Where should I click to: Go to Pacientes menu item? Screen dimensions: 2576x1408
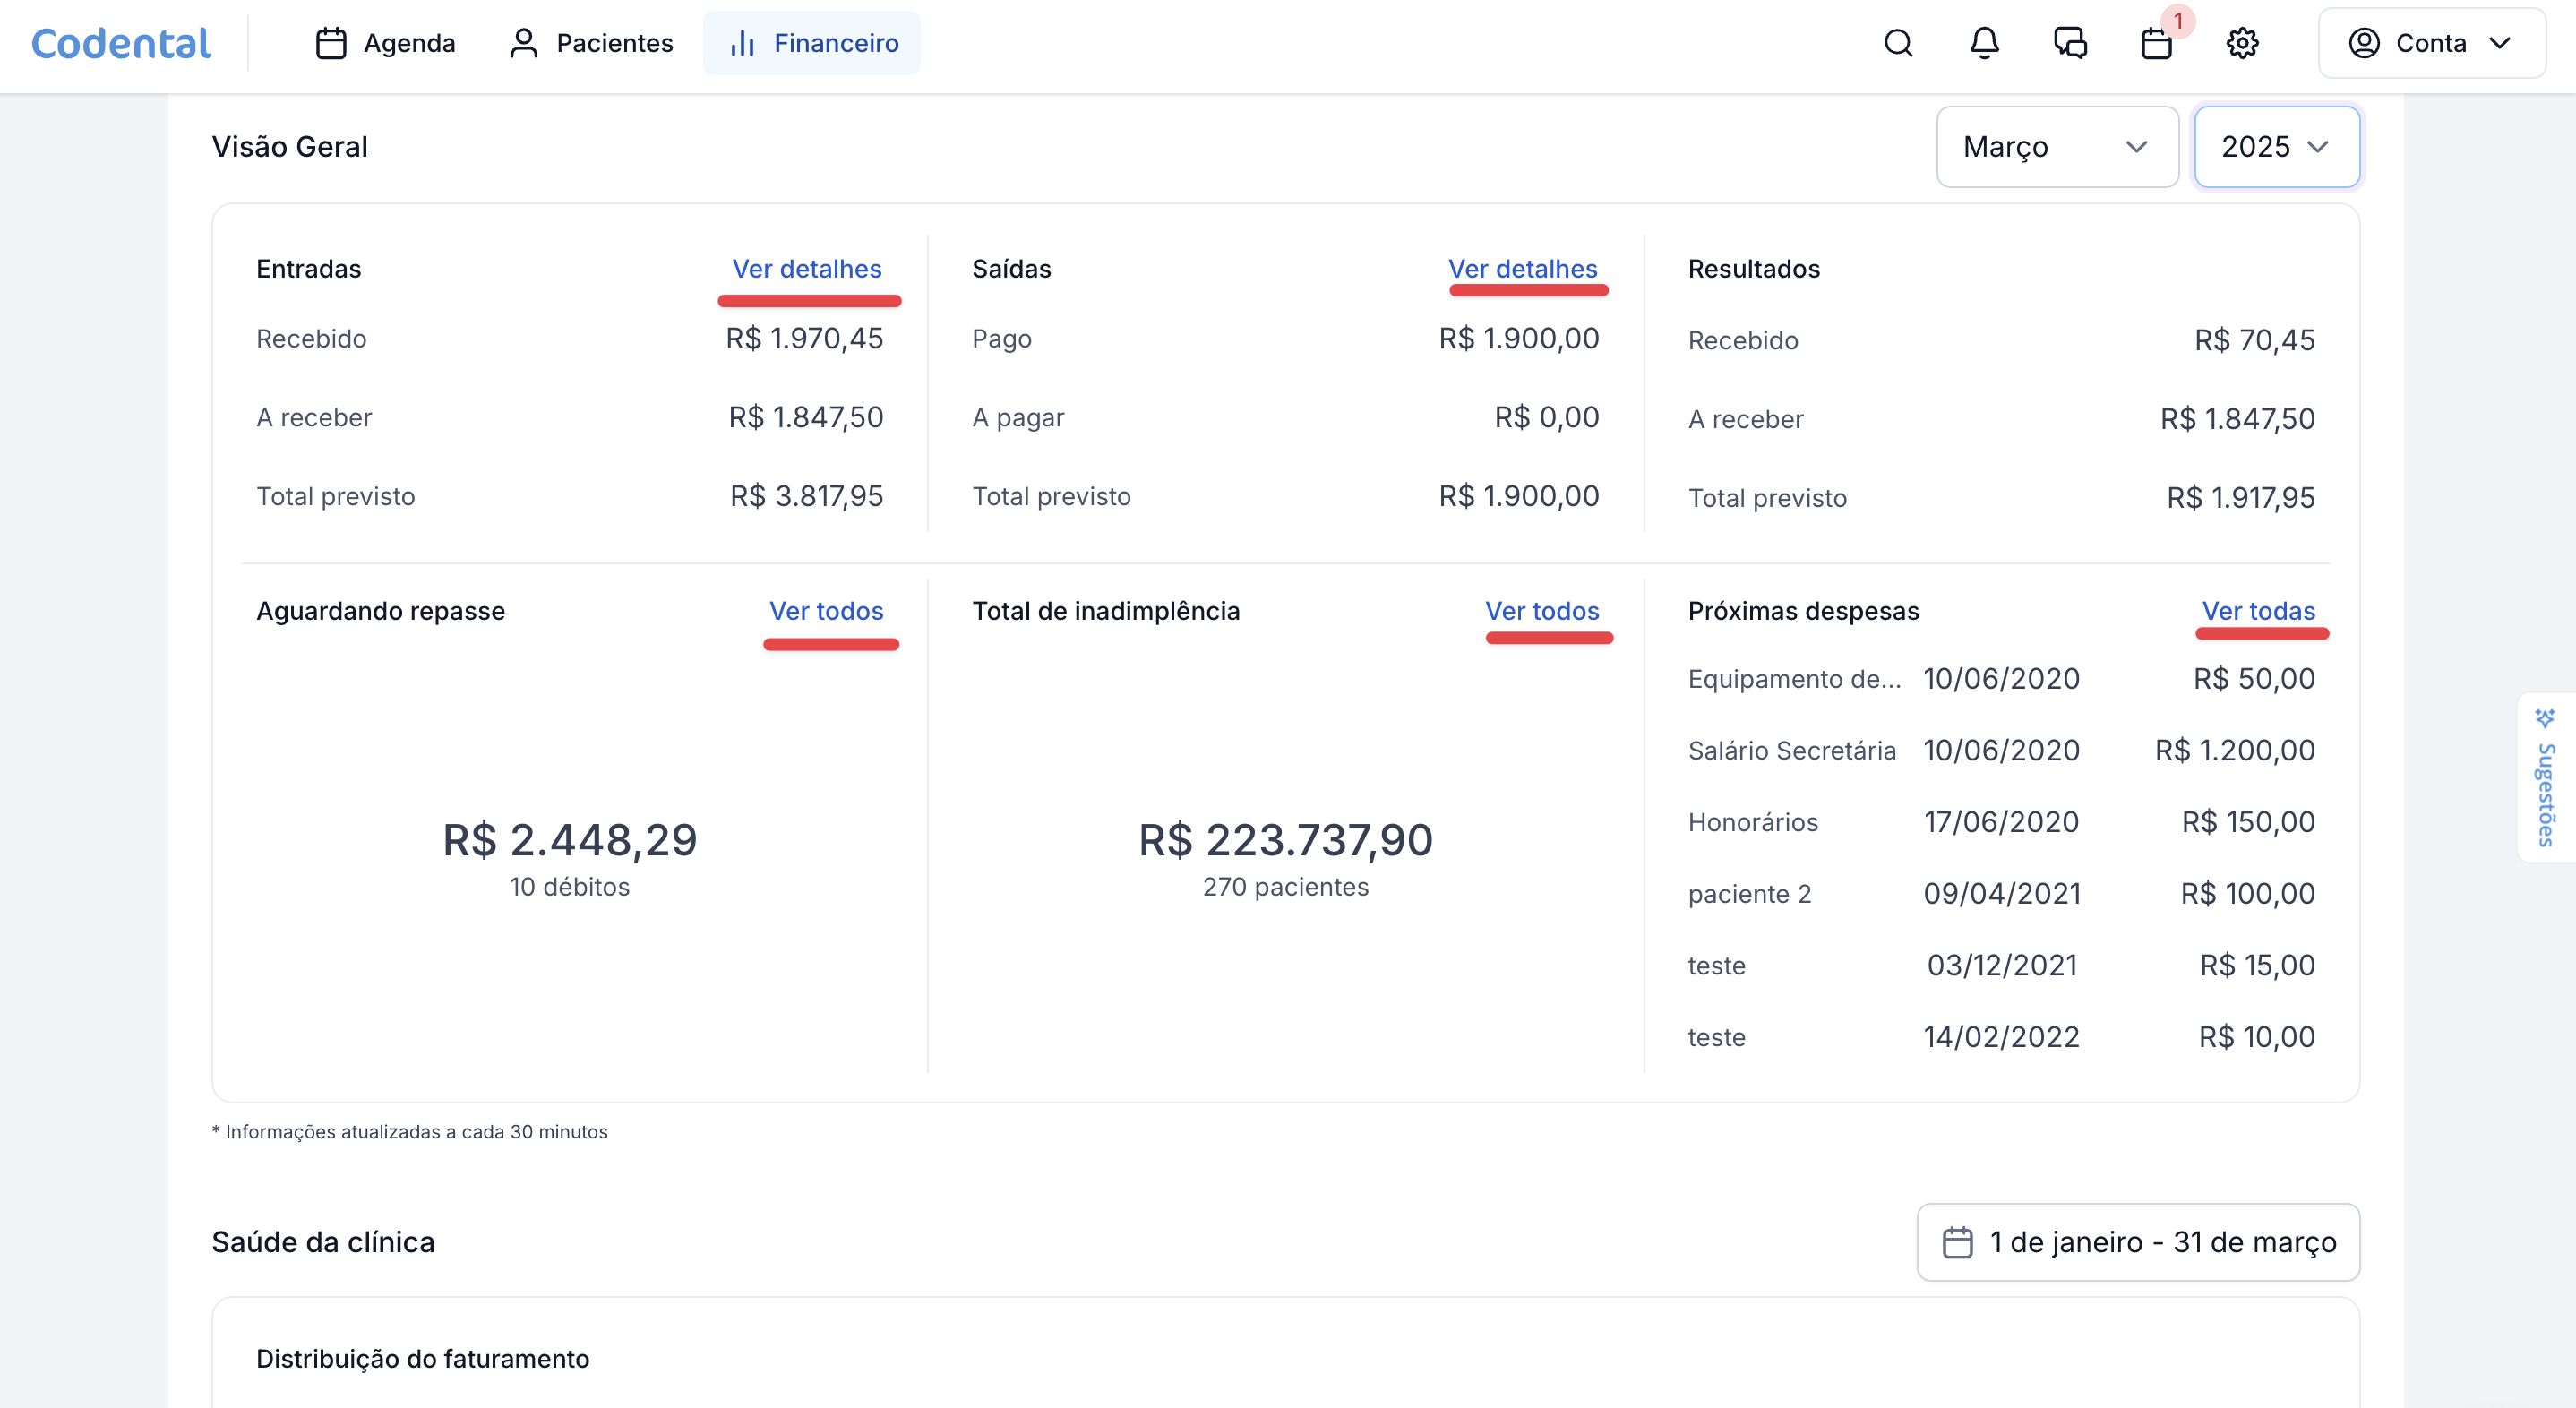click(x=591, y=43)
